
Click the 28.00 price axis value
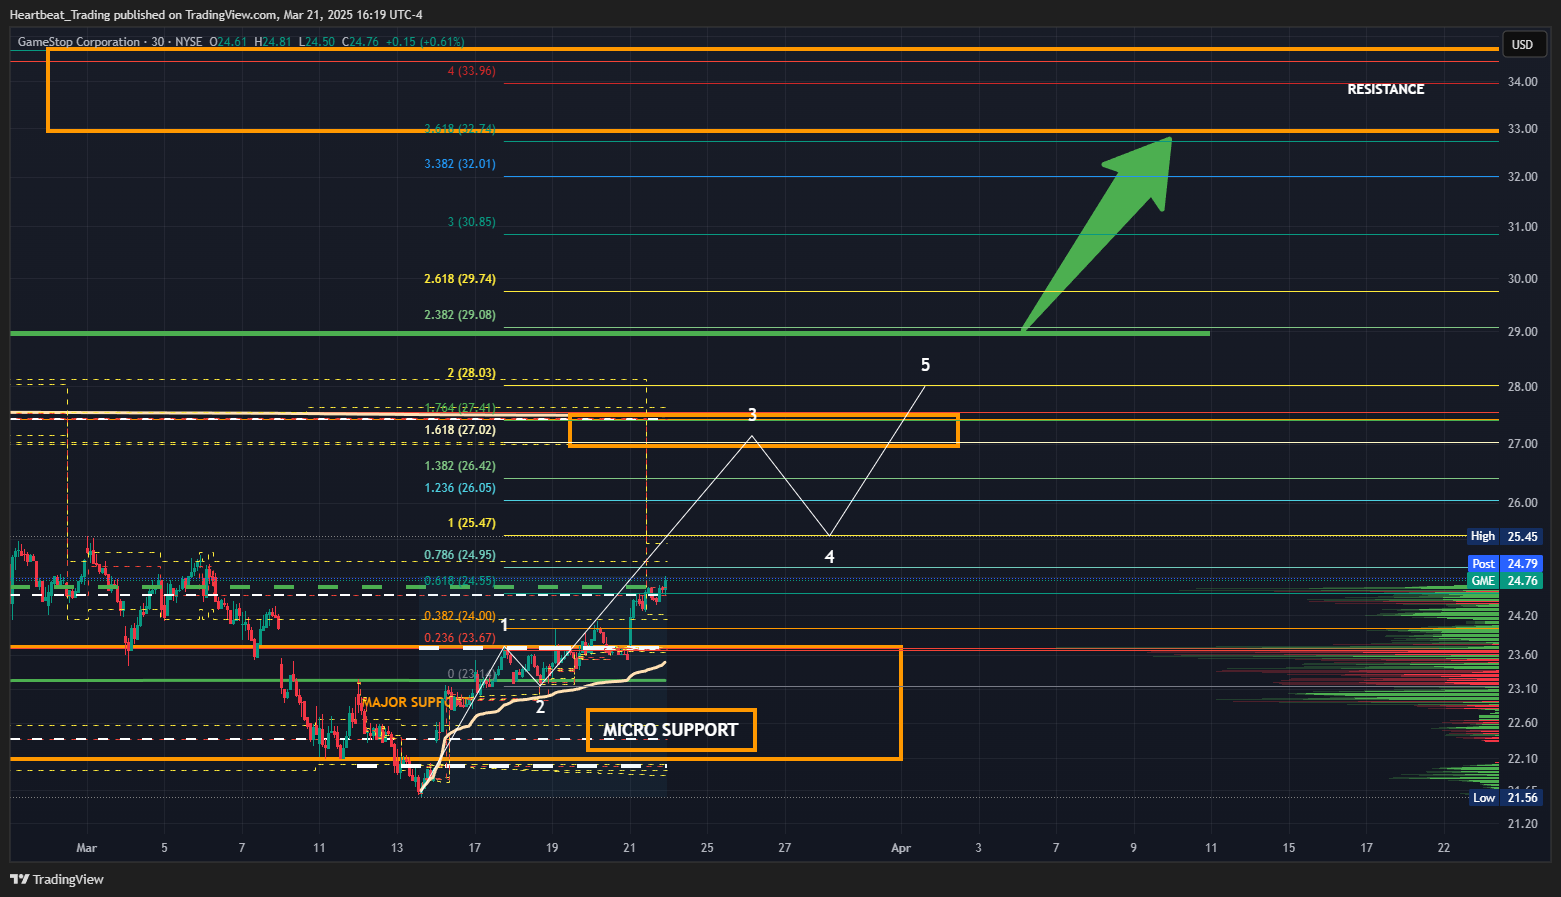tap(1522, 387)
